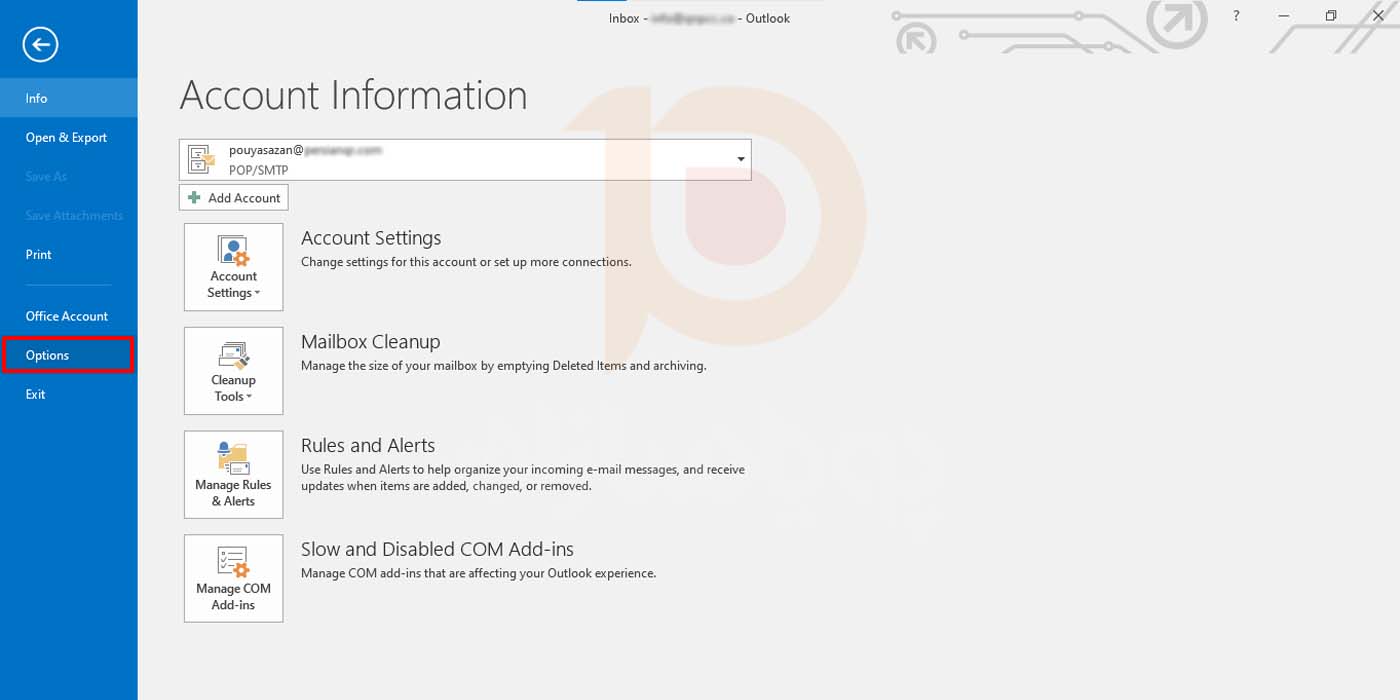Restore down the Outlook window
1400x700 pixels.
tap(1330, 17)
